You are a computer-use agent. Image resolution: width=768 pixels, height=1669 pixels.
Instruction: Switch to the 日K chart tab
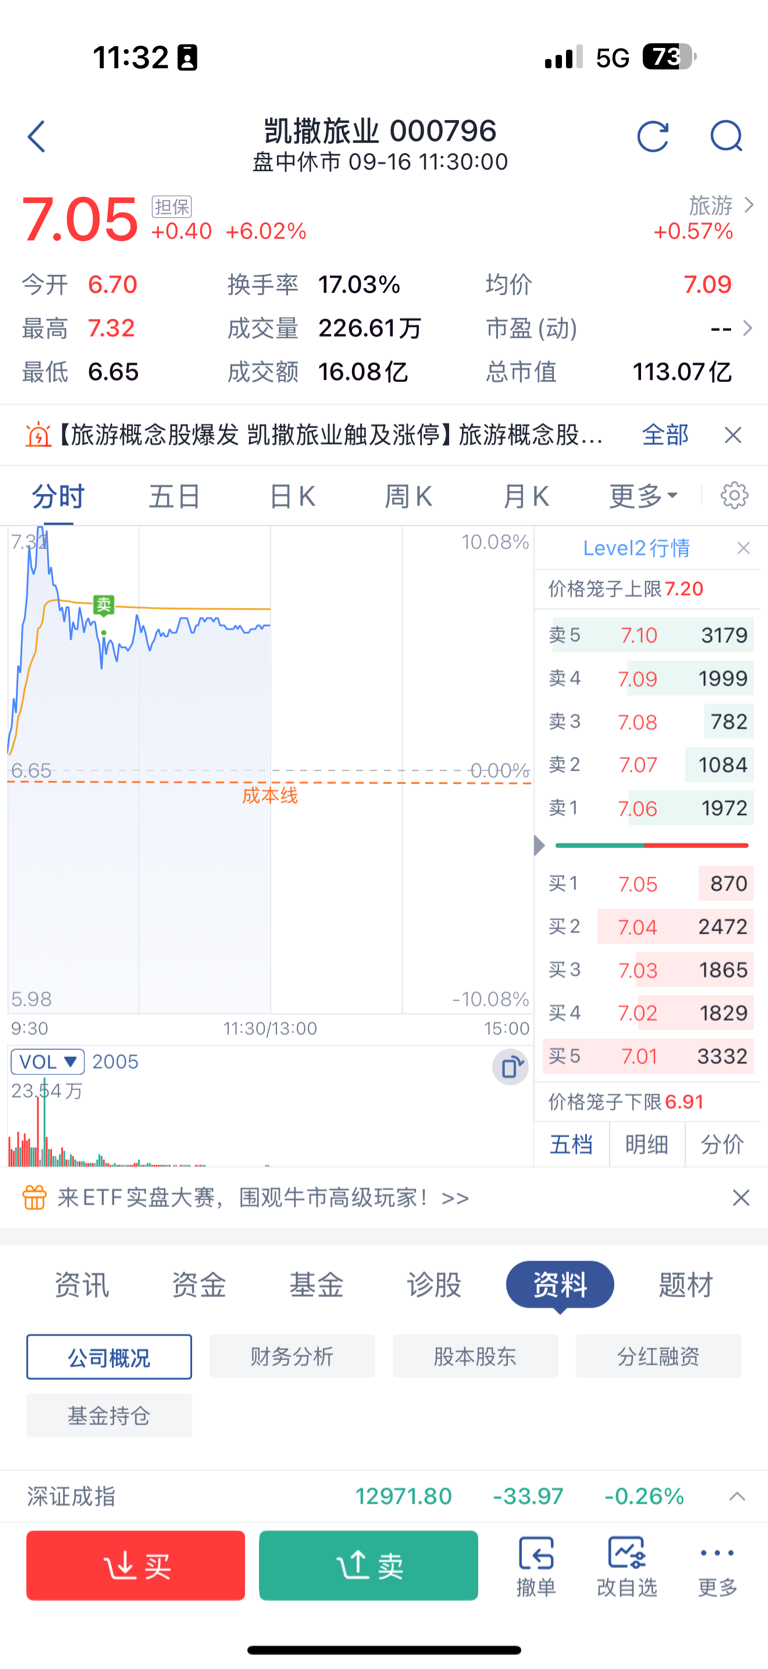coord(292,496)
